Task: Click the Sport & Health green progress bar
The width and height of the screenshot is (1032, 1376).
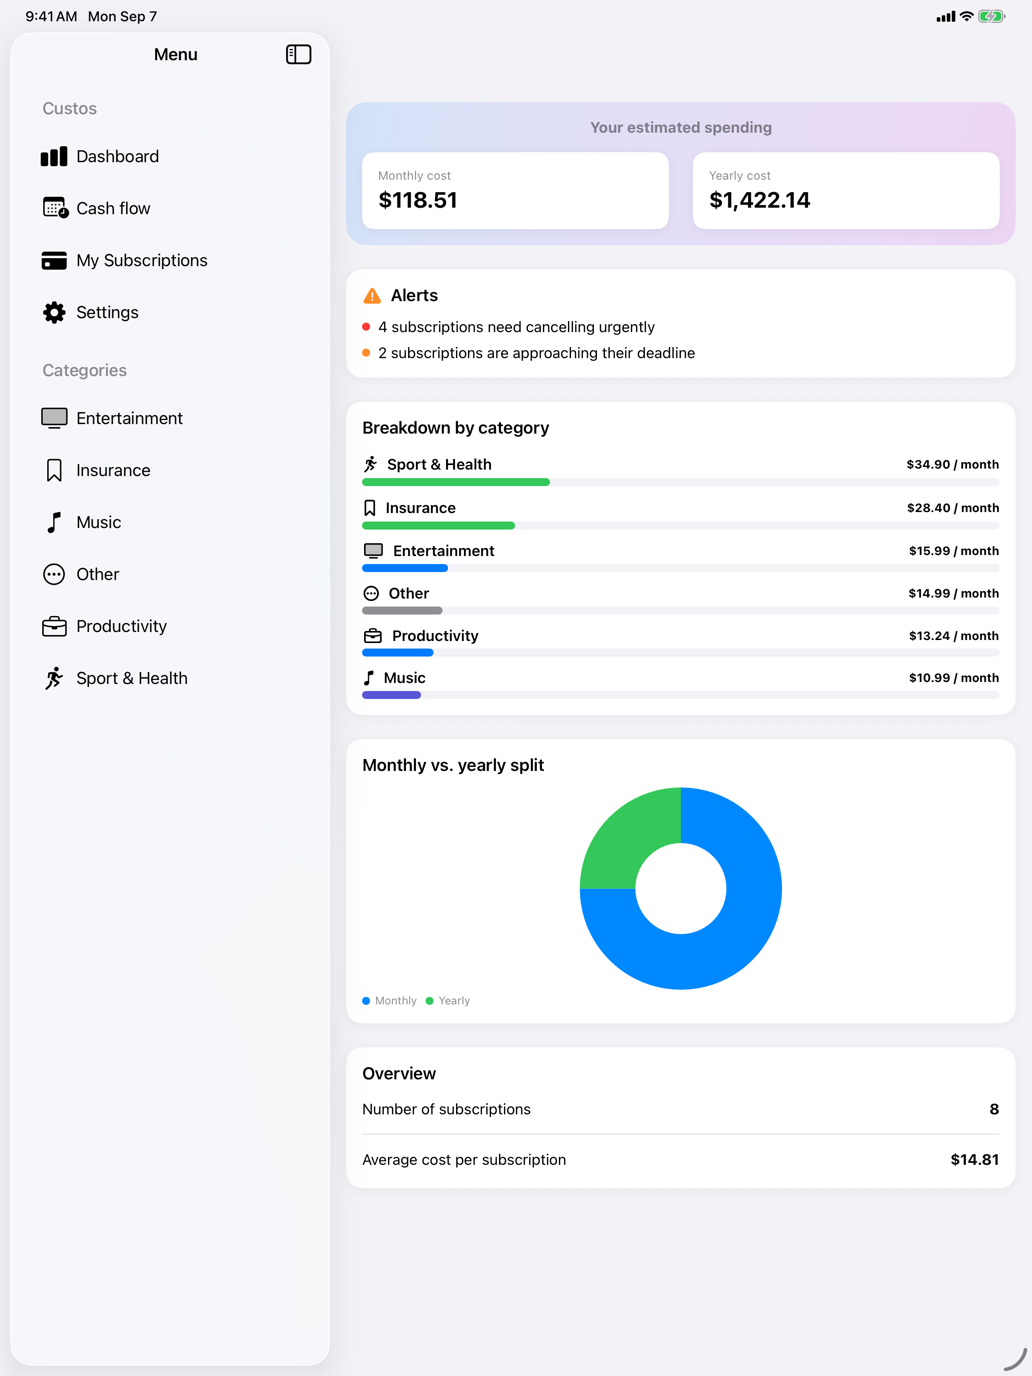Action: [x=456, y=482]
